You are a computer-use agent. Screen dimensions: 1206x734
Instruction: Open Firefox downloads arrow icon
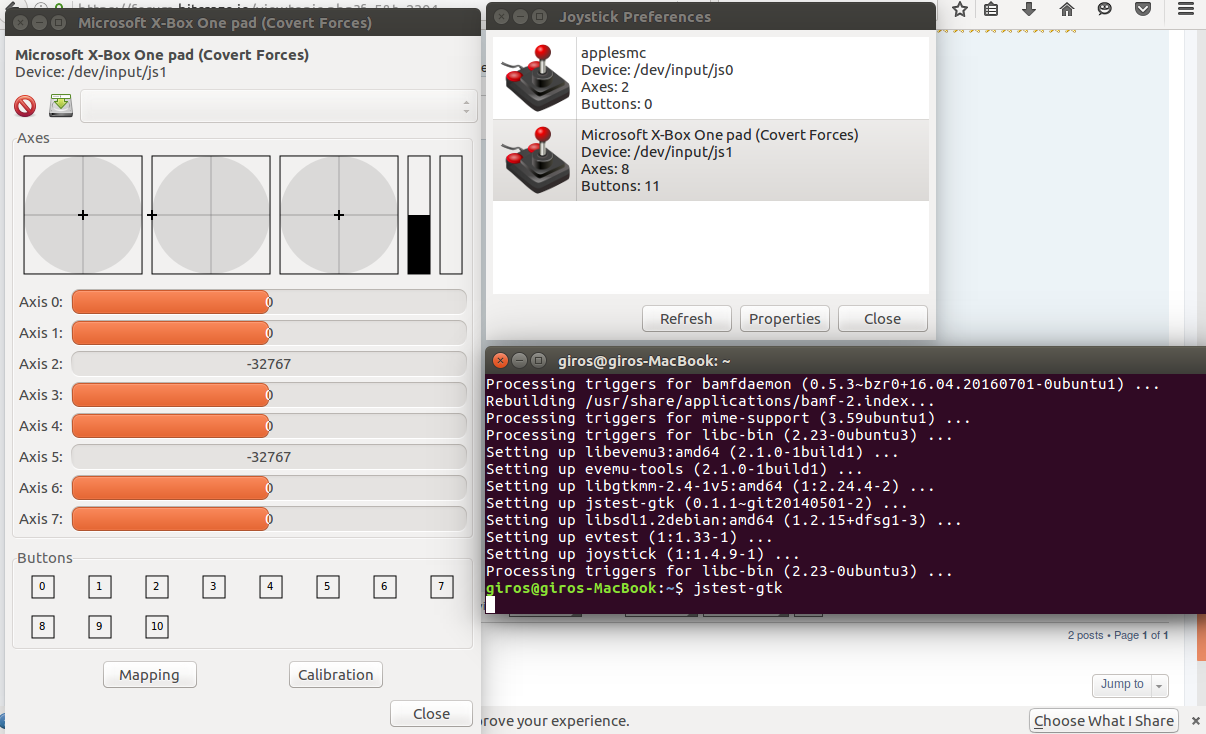click(1029, 10)
